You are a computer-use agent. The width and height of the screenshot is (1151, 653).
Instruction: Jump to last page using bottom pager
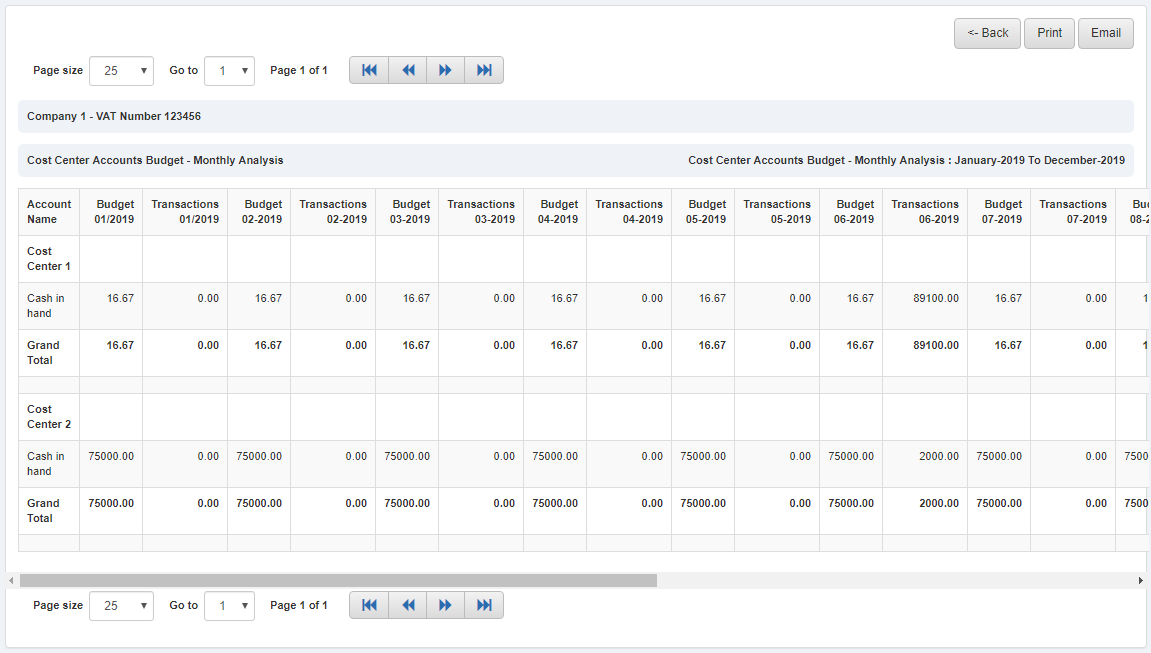[483, 604]
